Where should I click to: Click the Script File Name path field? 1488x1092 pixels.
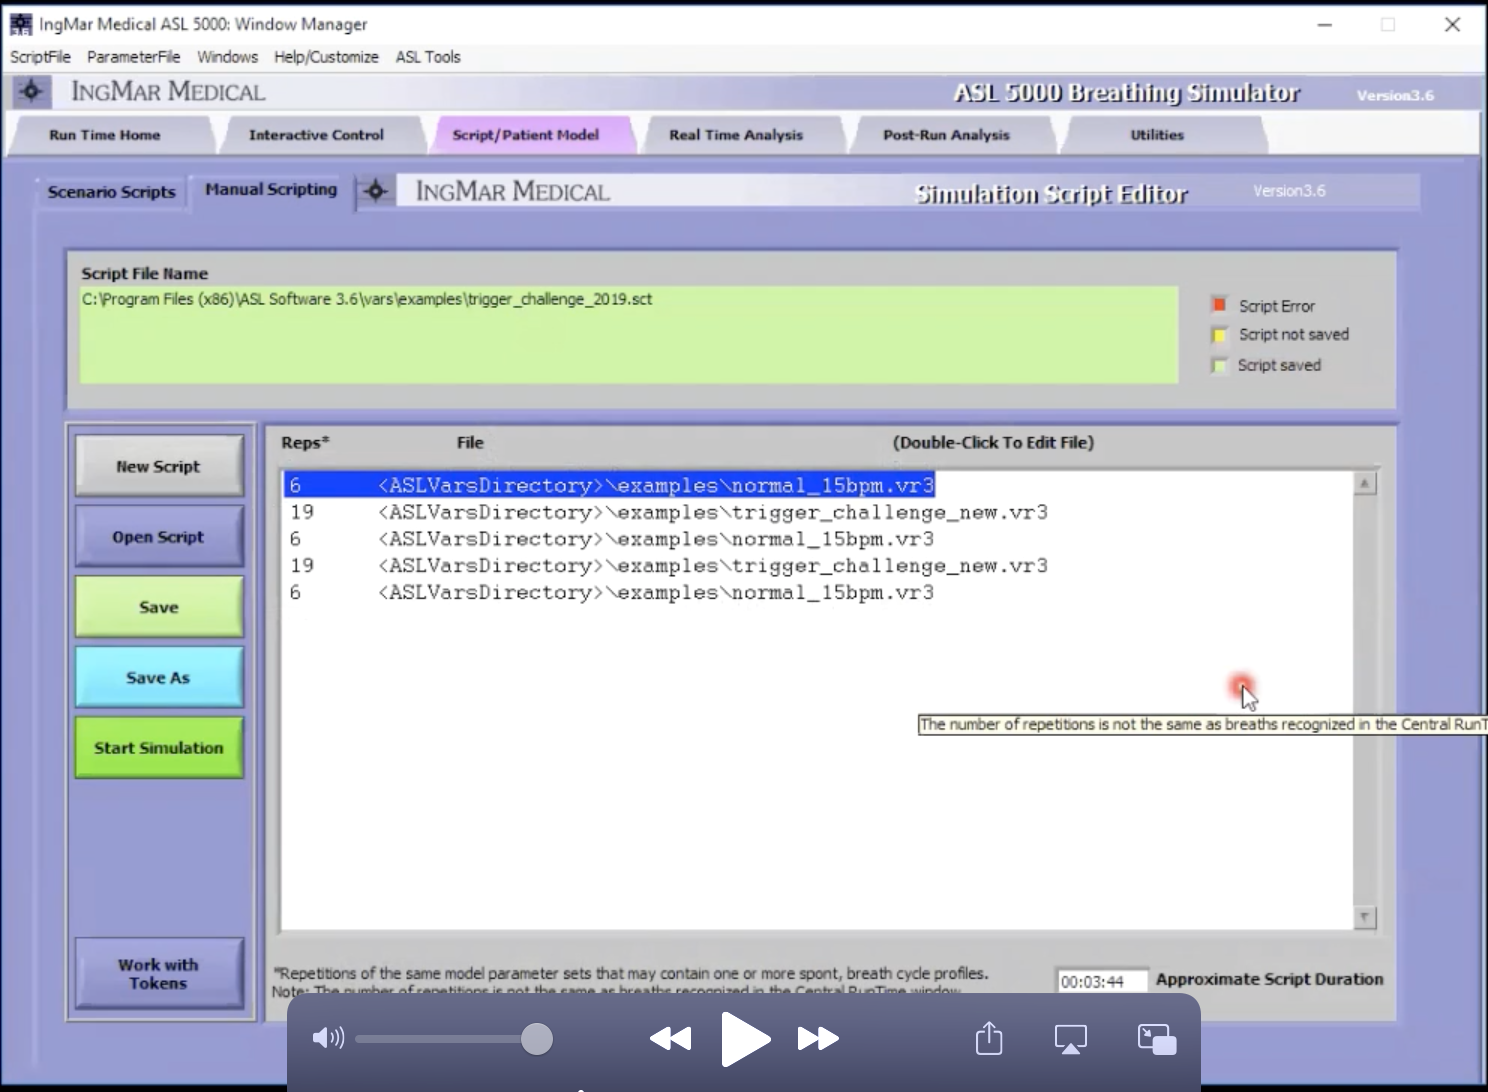(629, 335)
